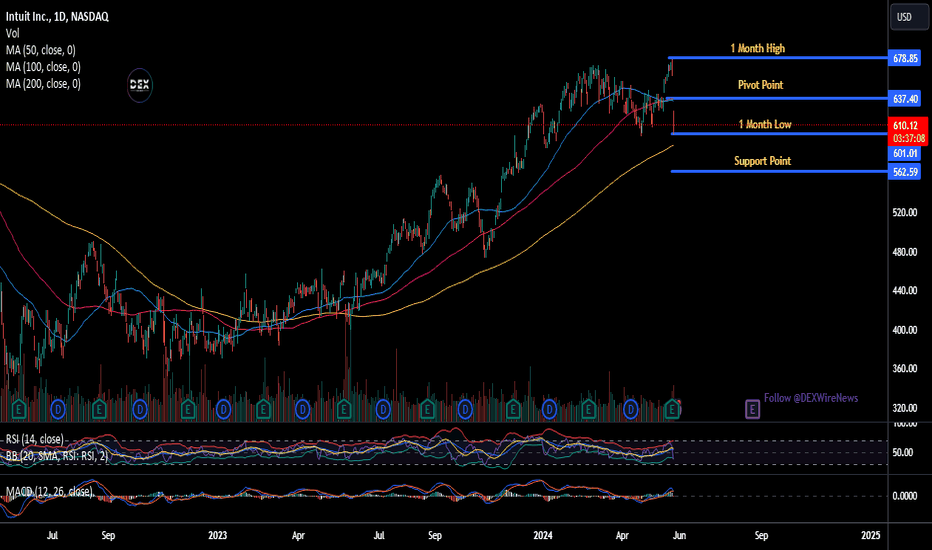Screen dimensions: 932x550
Task: Click the 480.00 price axis value
Action: (x=905, y=252)
